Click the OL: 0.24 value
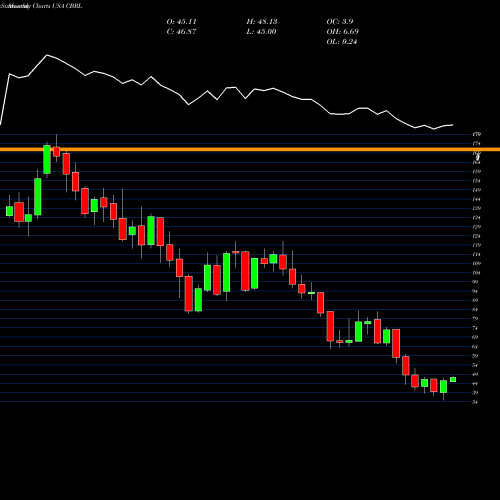The width and height of the screenshot is (500, 500). [x=342, y=42]
